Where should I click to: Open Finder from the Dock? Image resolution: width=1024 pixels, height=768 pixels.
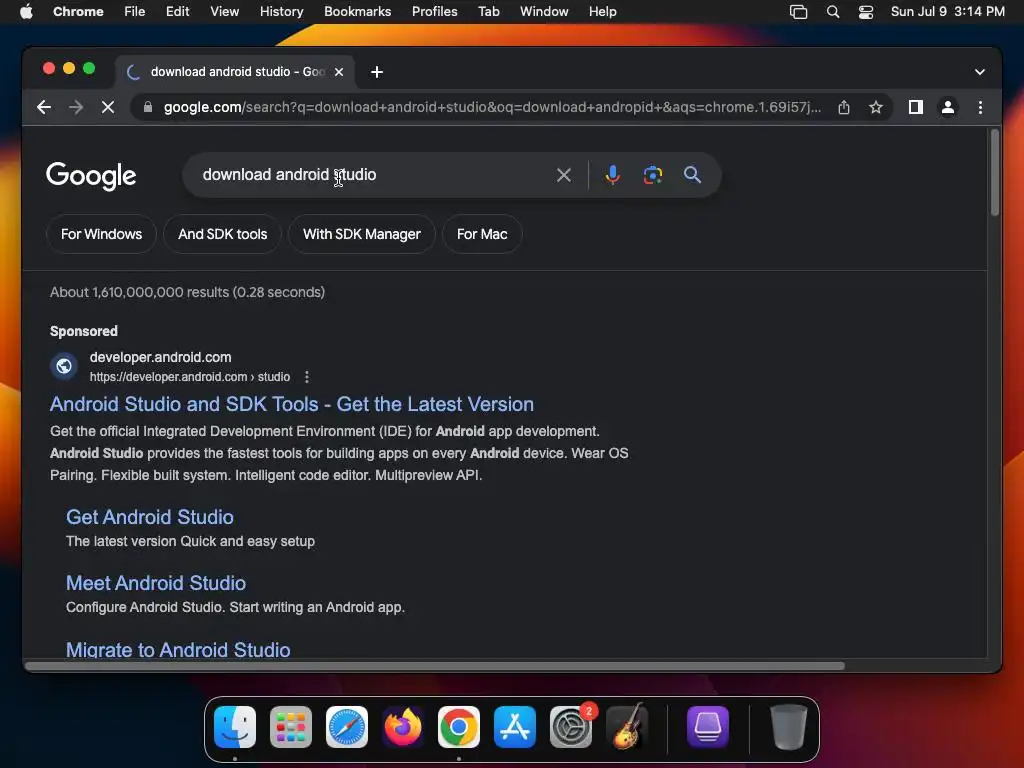coord(235,727)
